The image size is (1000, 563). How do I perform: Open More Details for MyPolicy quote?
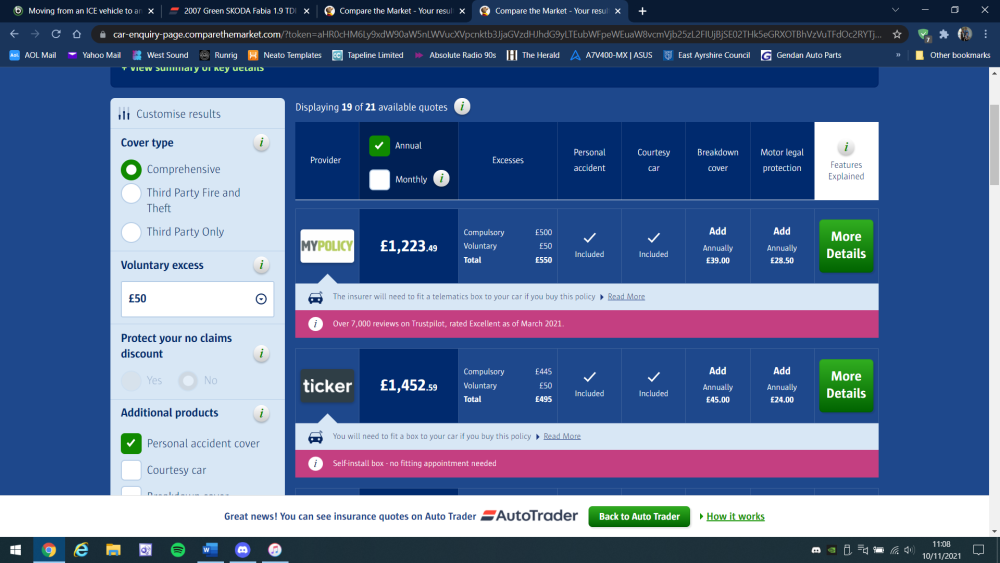[x=846, y=245]
